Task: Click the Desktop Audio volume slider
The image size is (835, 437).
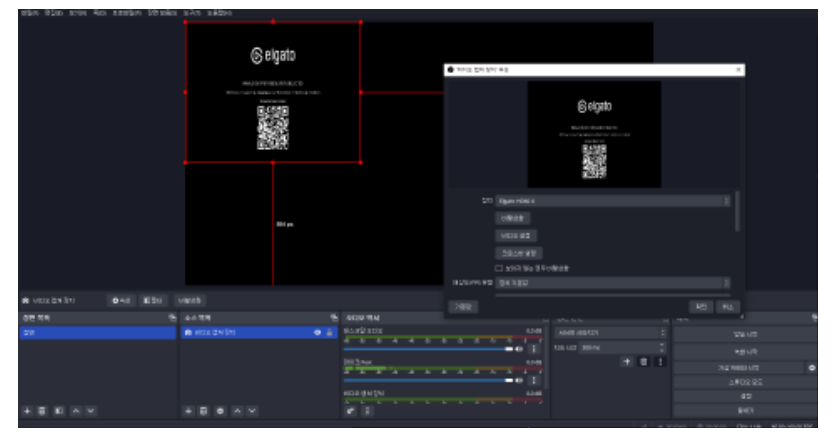Action: click(428, 349)
